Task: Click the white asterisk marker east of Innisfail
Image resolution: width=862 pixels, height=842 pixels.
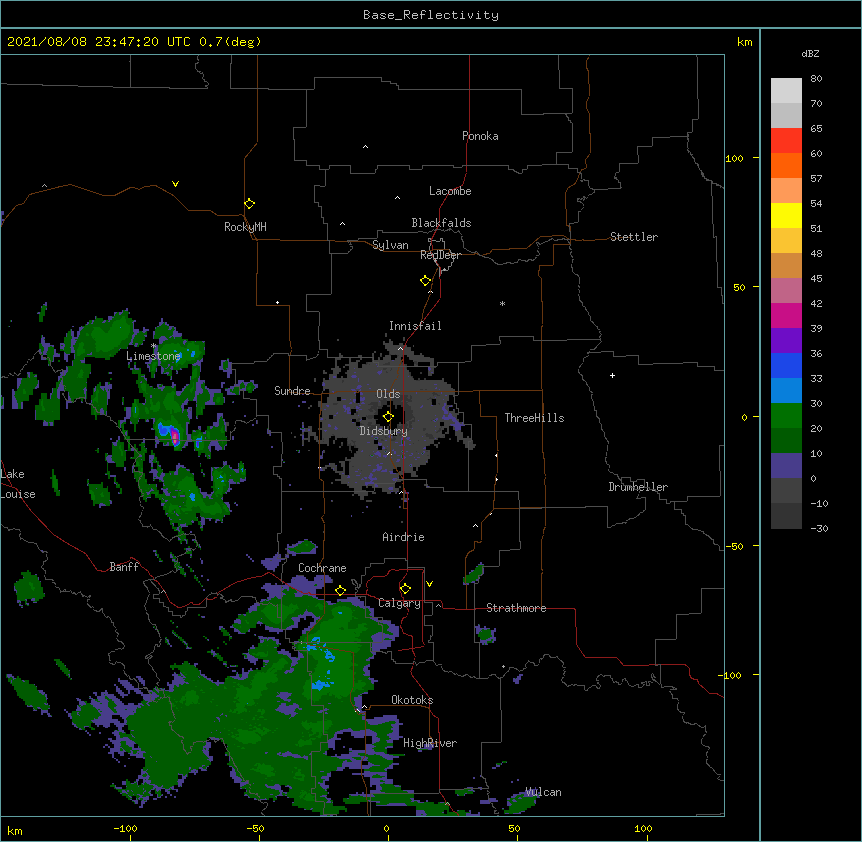Action: coord(502,303)
